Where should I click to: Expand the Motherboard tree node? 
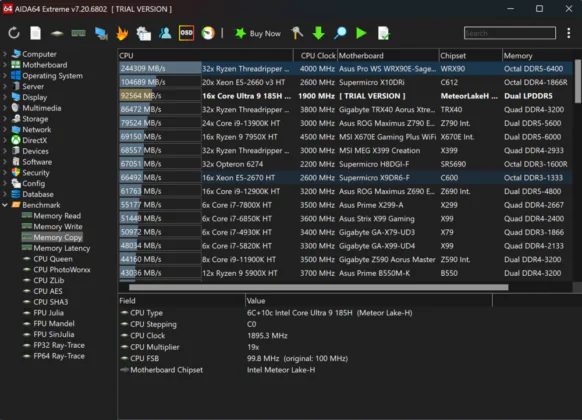[5, 65]
